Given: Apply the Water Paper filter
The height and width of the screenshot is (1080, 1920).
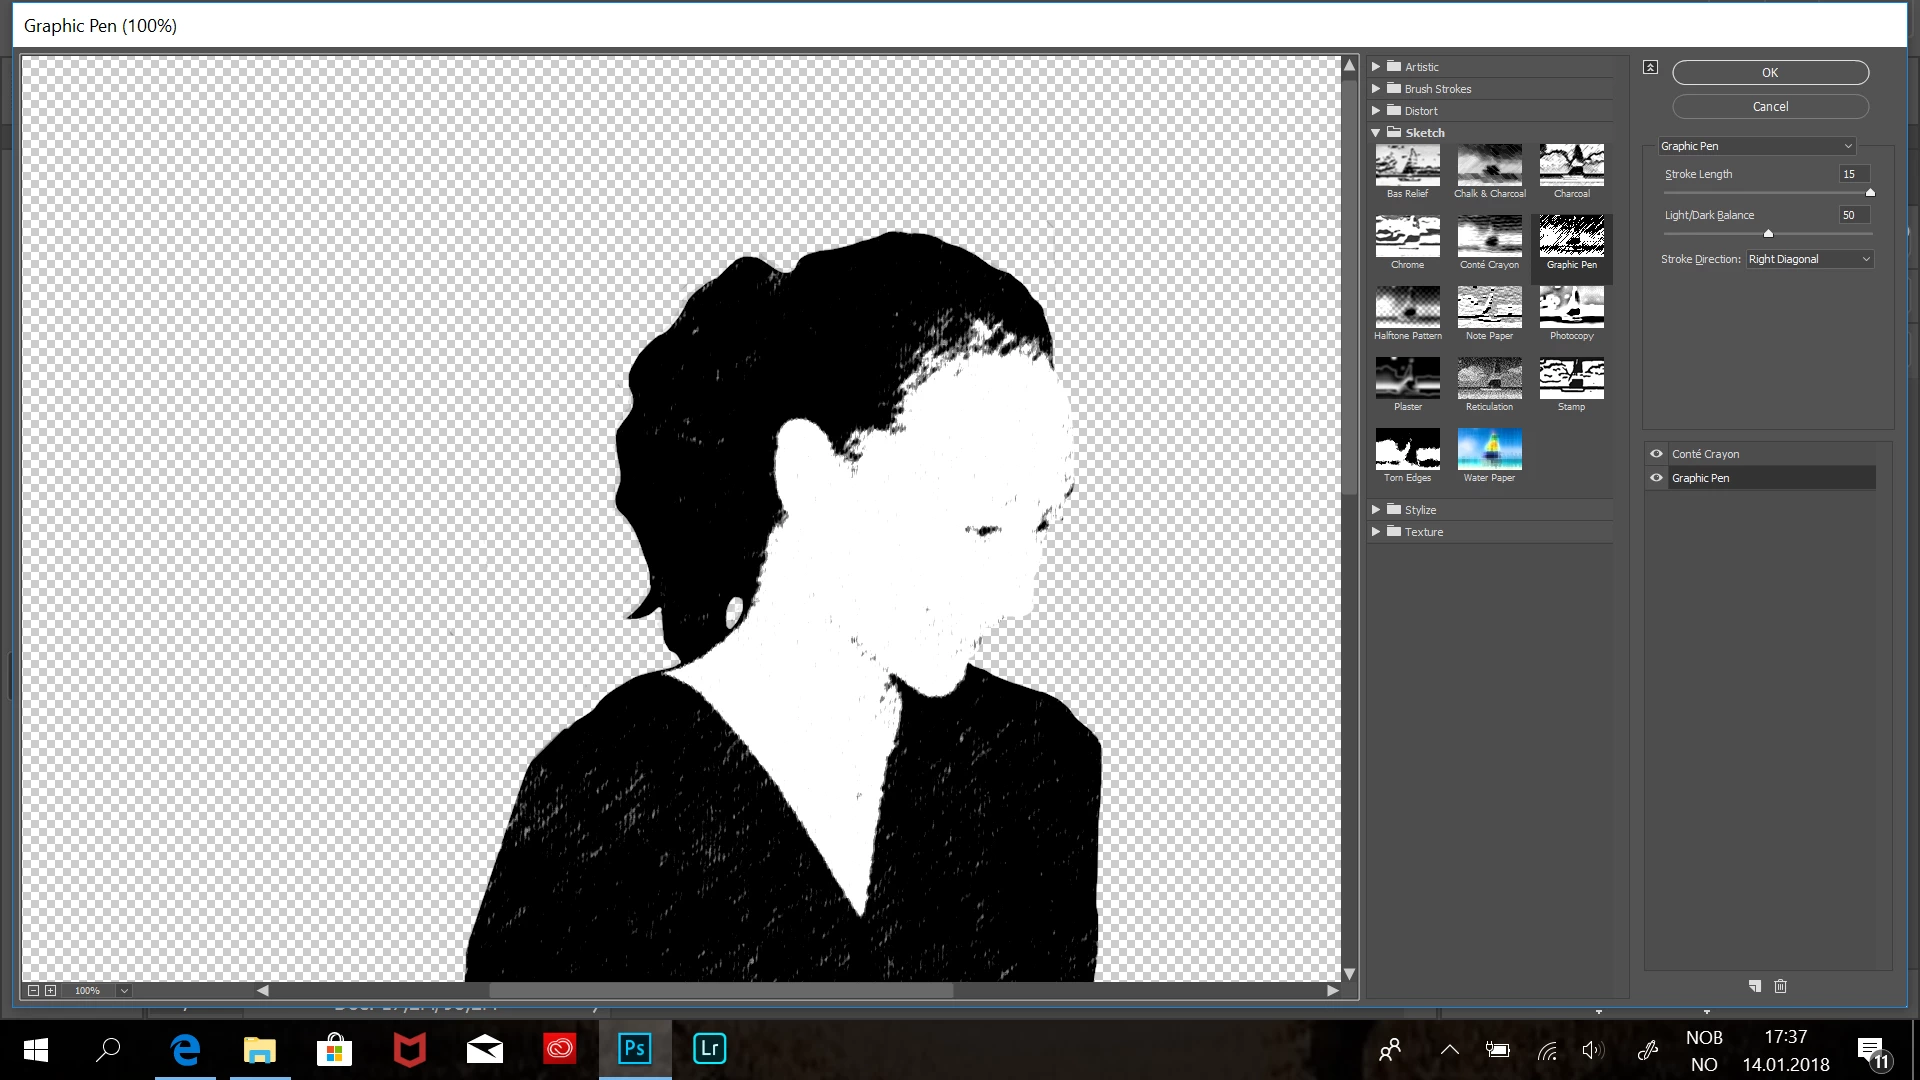Looking at the screenshot, I should point(1489,449).
